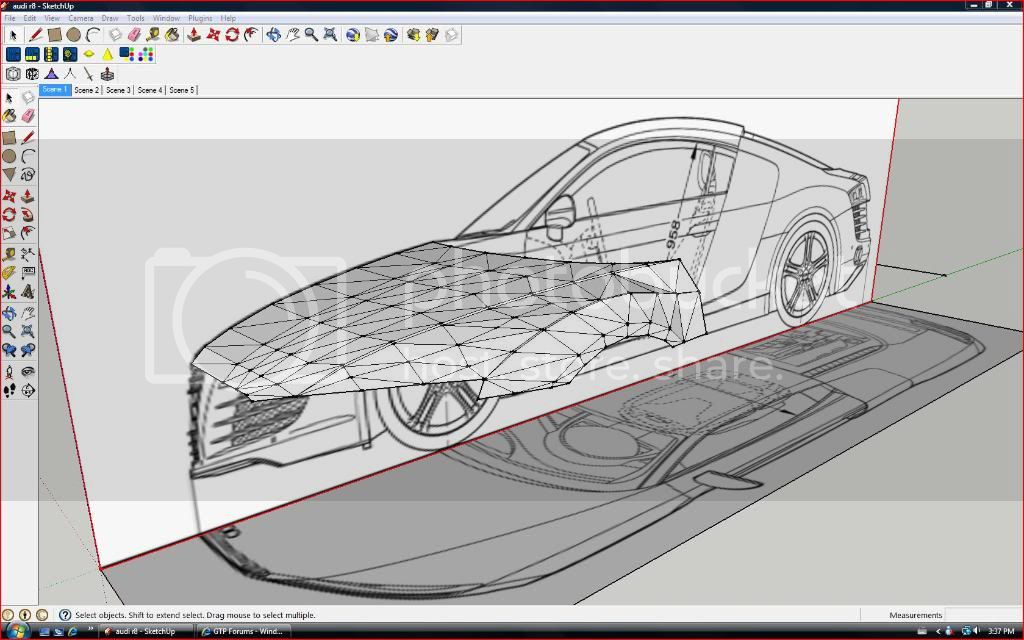Select the Look Around eye tool
Viewport: 1024px width, 640px height.
click(x=28, y=371)
